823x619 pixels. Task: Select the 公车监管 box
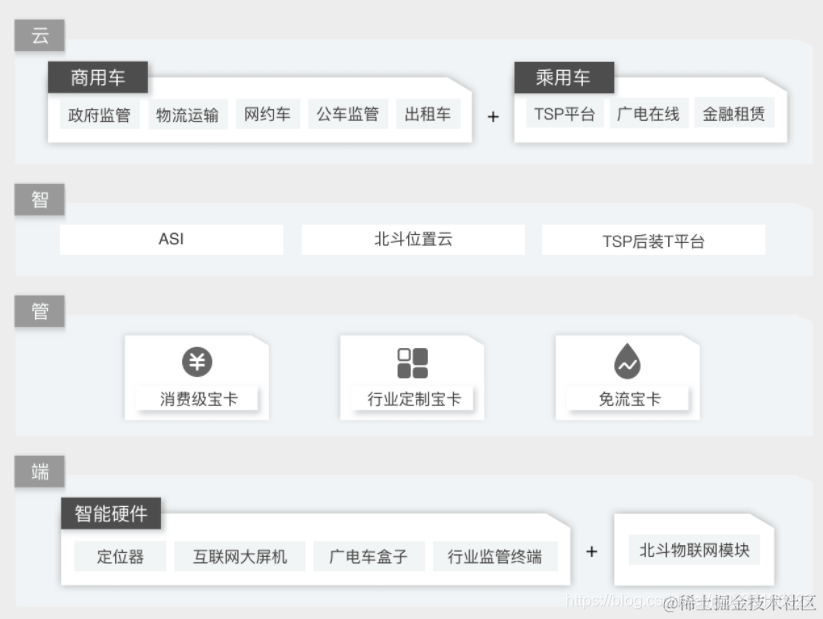[x=348, y=114]
